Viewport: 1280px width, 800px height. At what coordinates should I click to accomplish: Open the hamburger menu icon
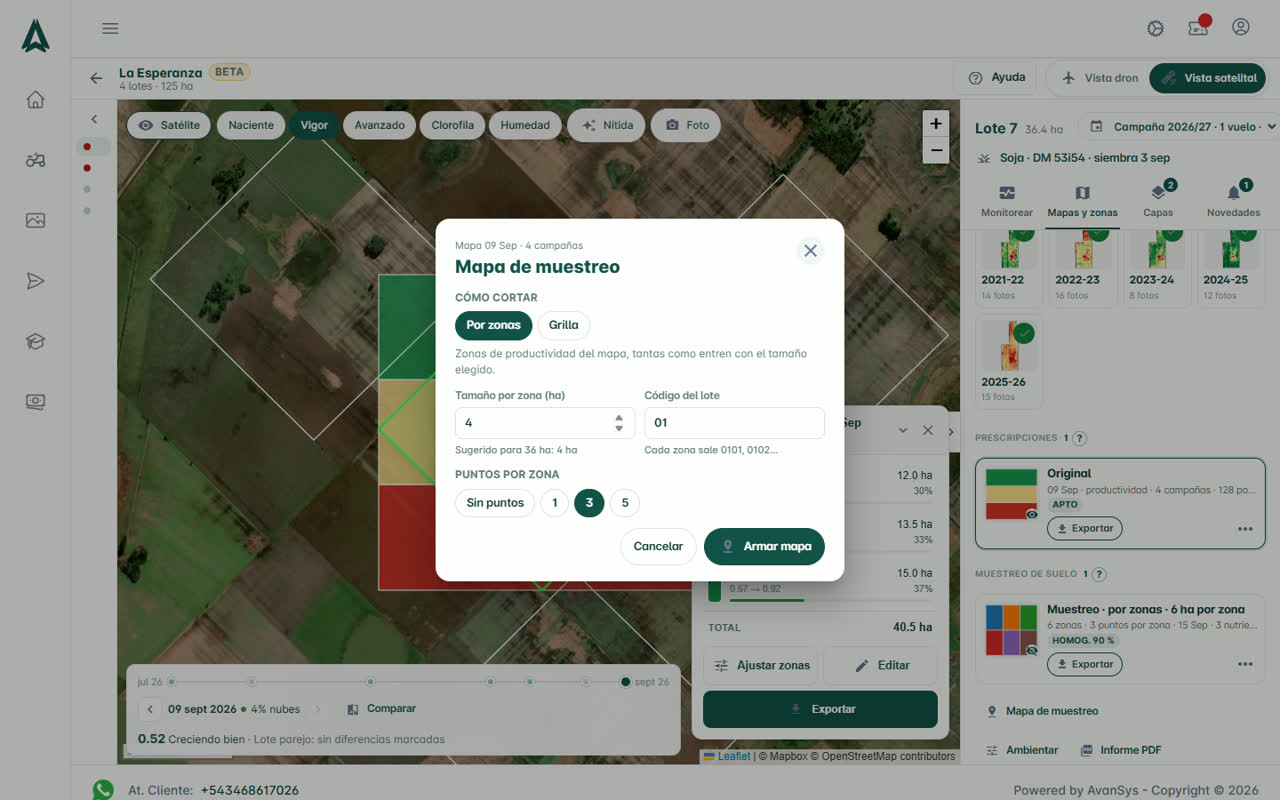110,28
